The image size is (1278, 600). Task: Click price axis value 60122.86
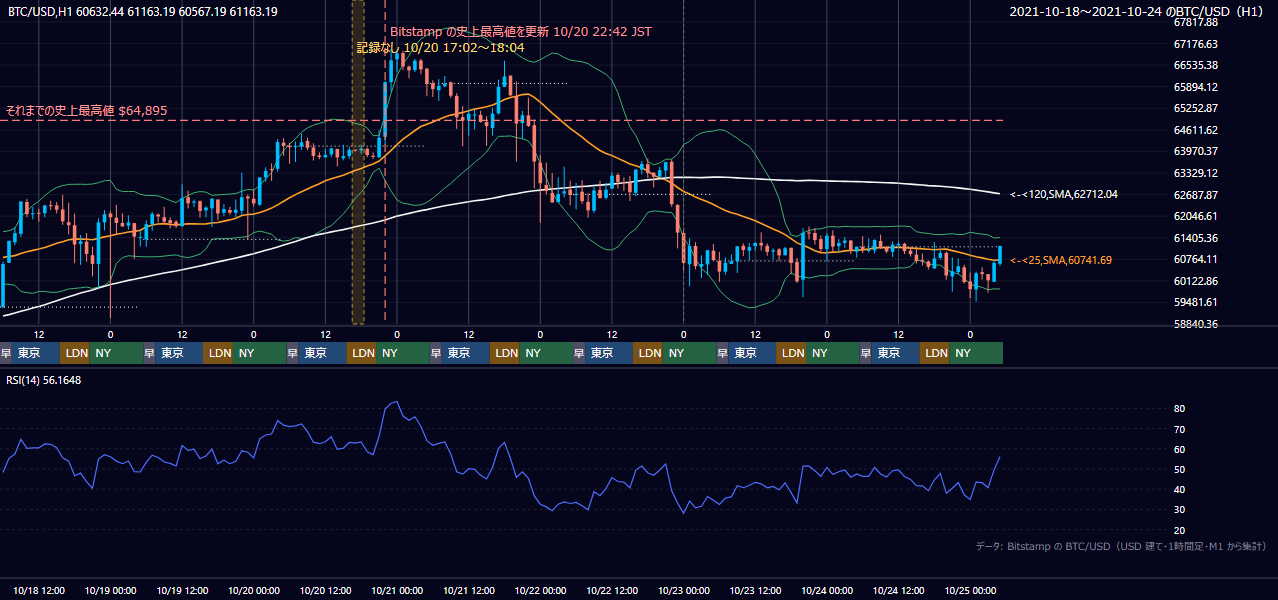[1196, 281]
